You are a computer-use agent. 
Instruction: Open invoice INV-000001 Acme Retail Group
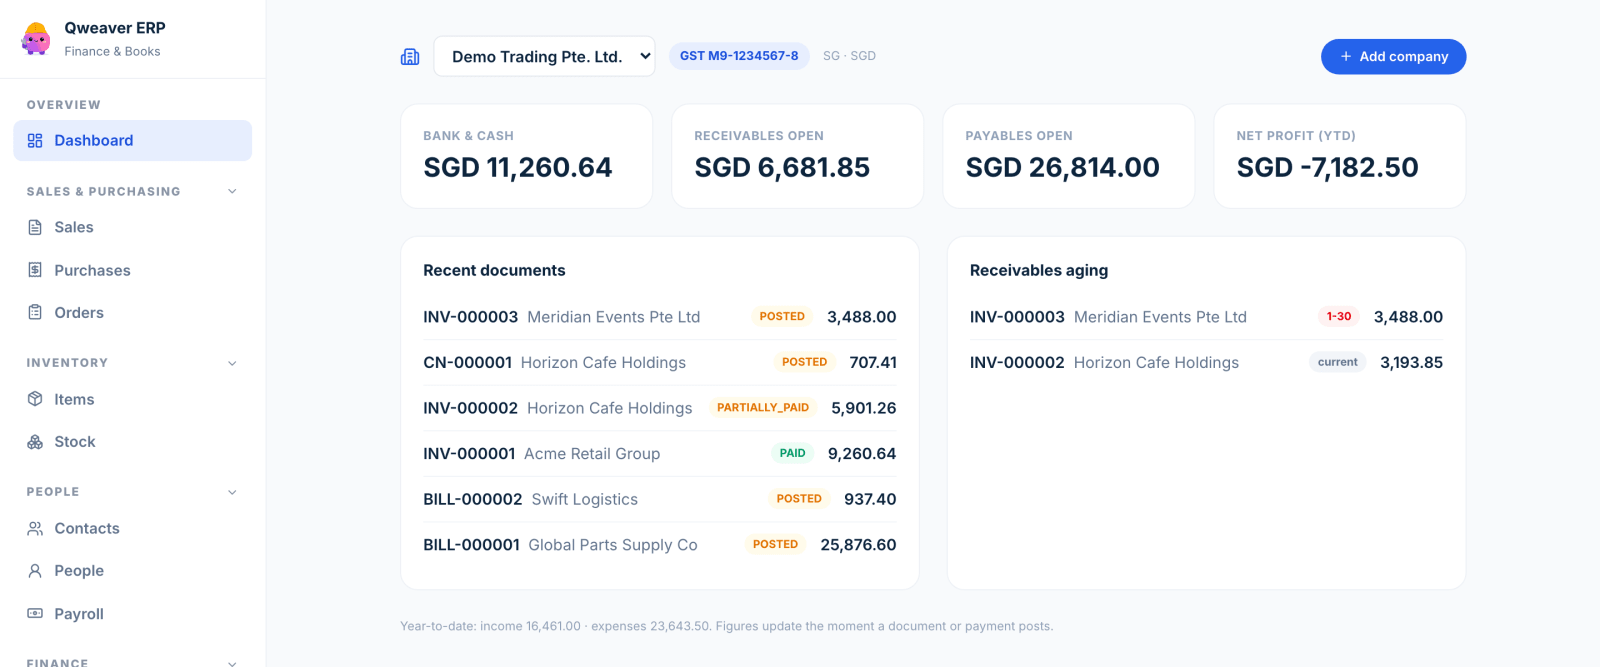659,453
